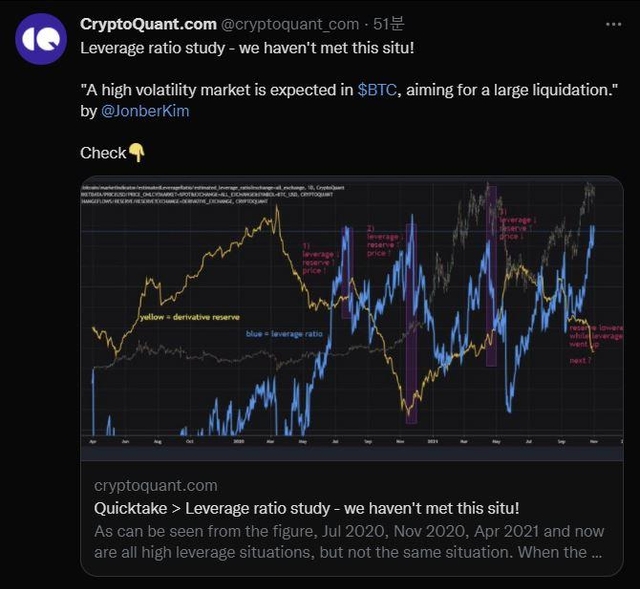Click the card description starting 'As can be seen'
This screenshot has height=589, width=640.
(347, 540)
